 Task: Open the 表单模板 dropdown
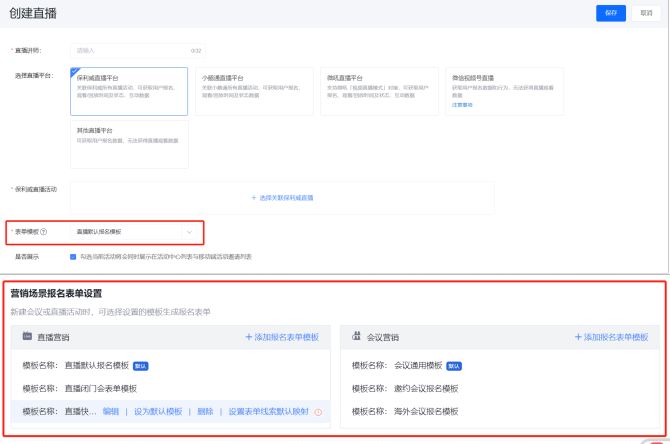tap(136, 232)
